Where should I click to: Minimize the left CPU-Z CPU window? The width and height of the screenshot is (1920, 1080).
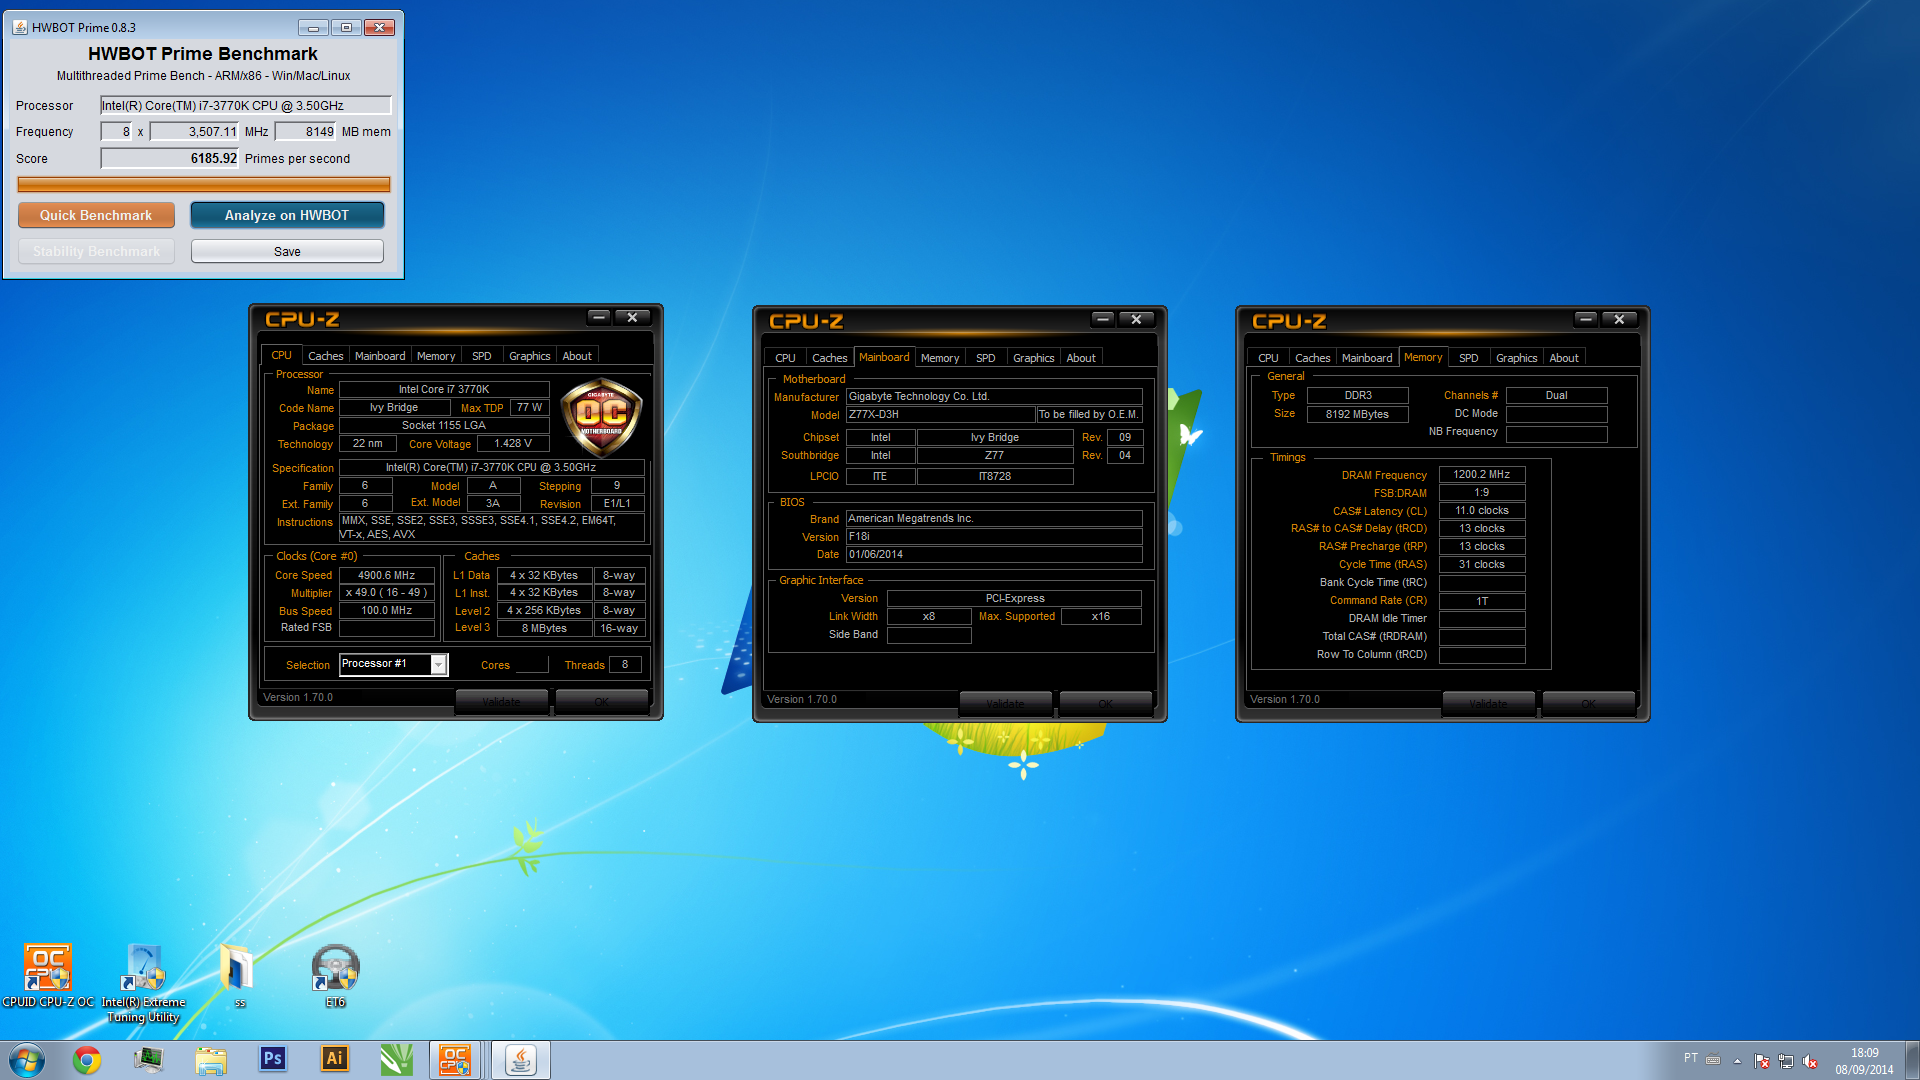599,317
